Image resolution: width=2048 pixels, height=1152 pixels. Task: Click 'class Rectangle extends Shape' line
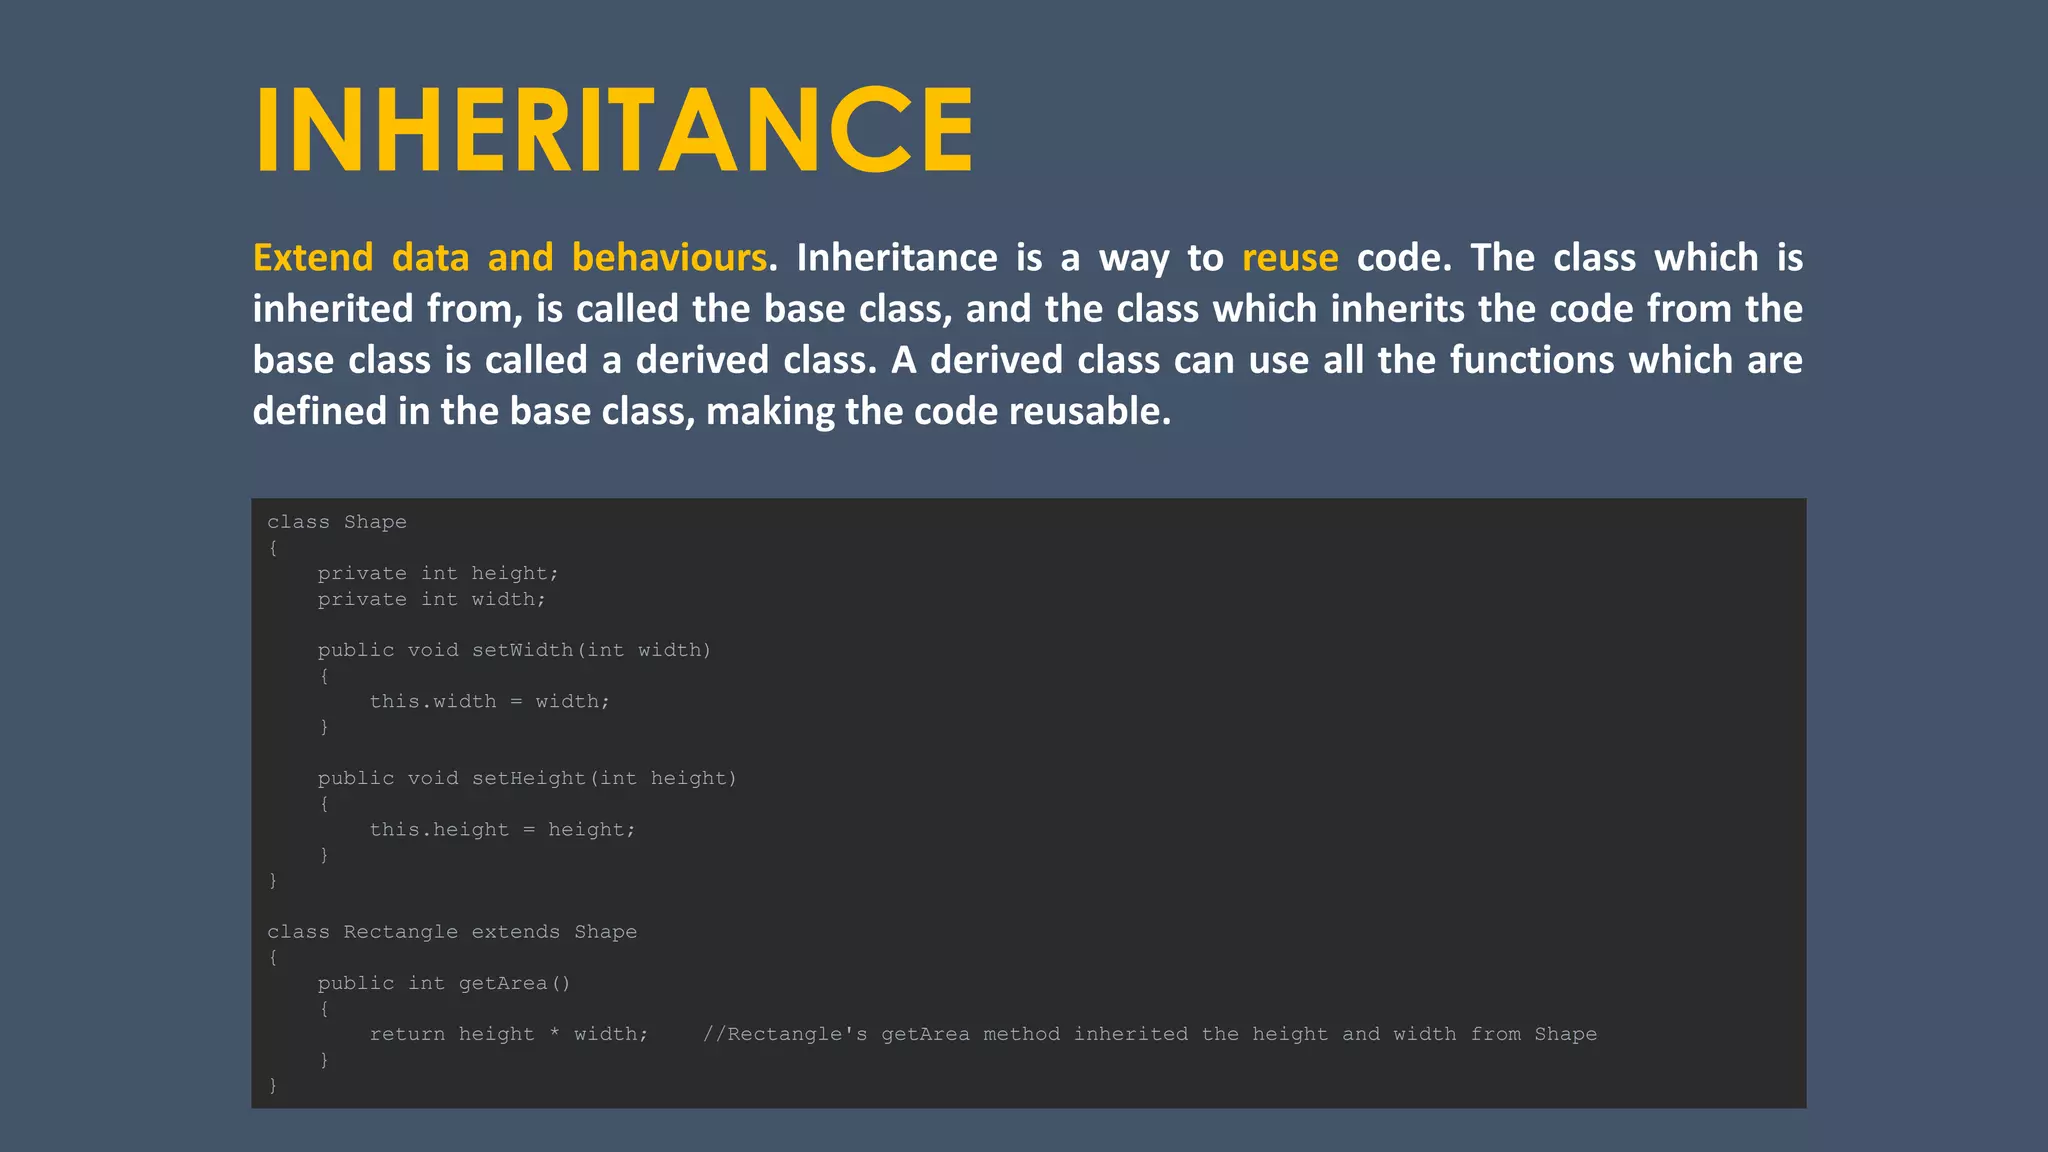(x=452, y=932)
